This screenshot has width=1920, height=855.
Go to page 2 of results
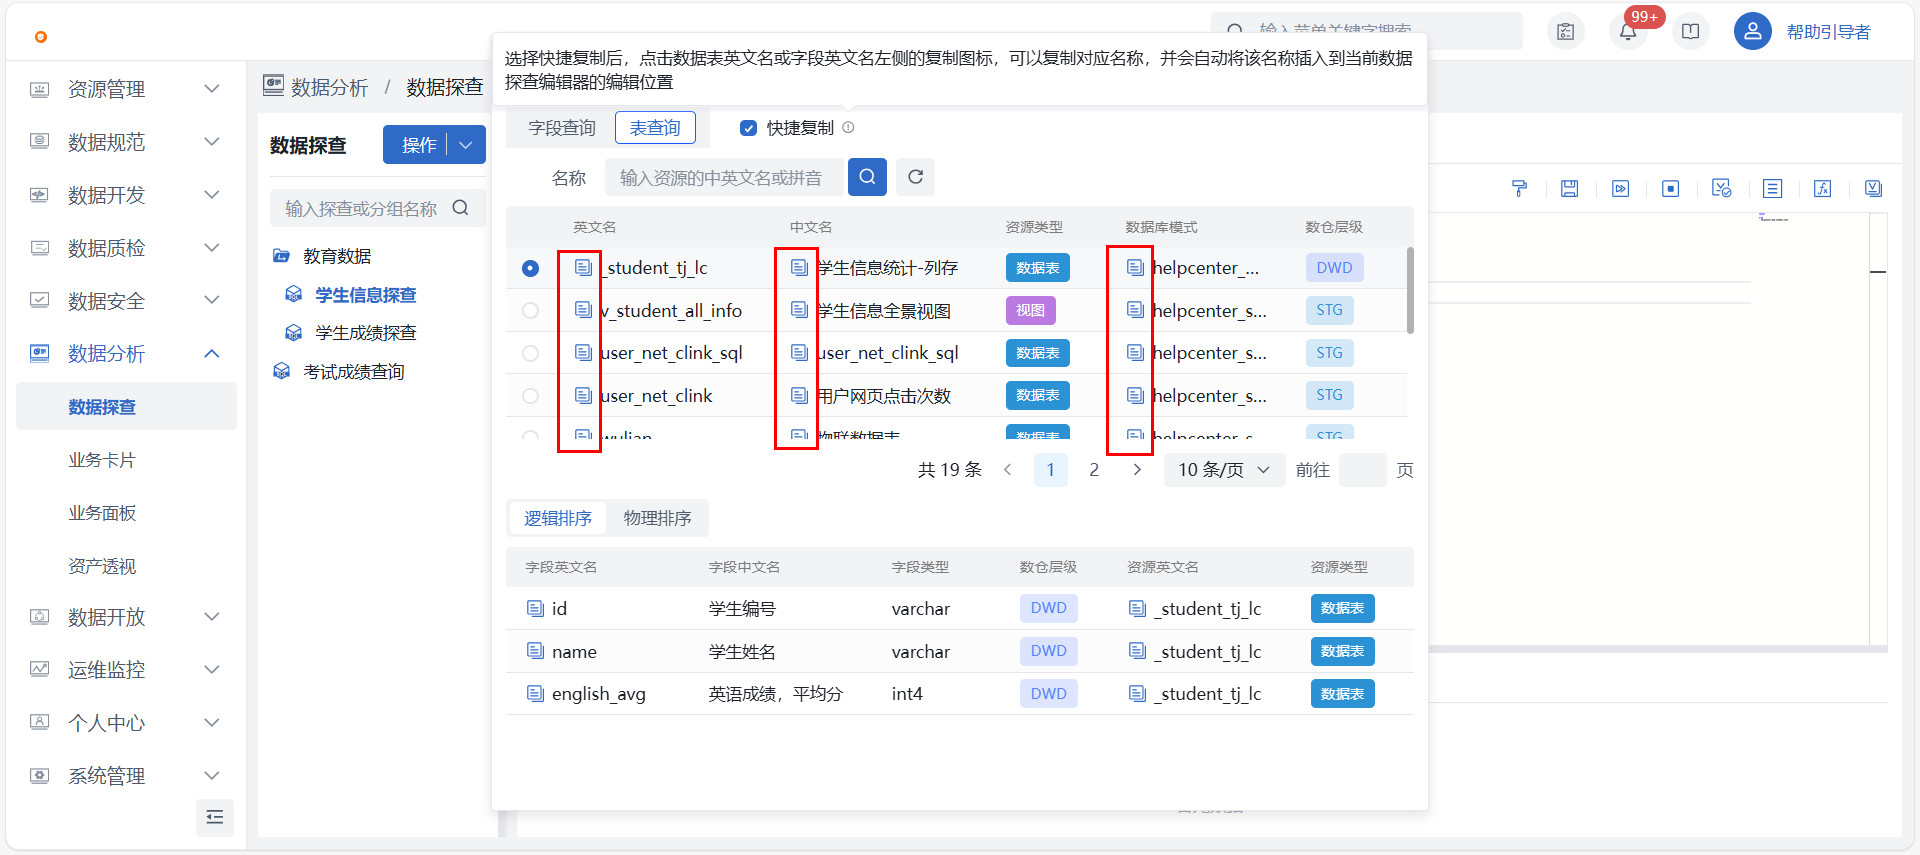click(x=1094, y=470)
